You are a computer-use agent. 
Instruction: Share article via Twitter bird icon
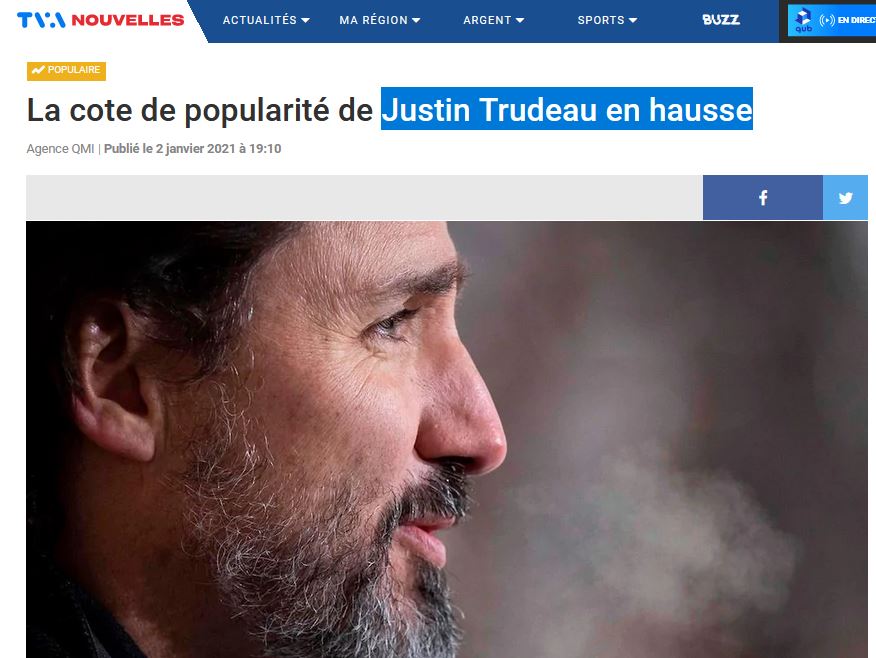[845, 198]
